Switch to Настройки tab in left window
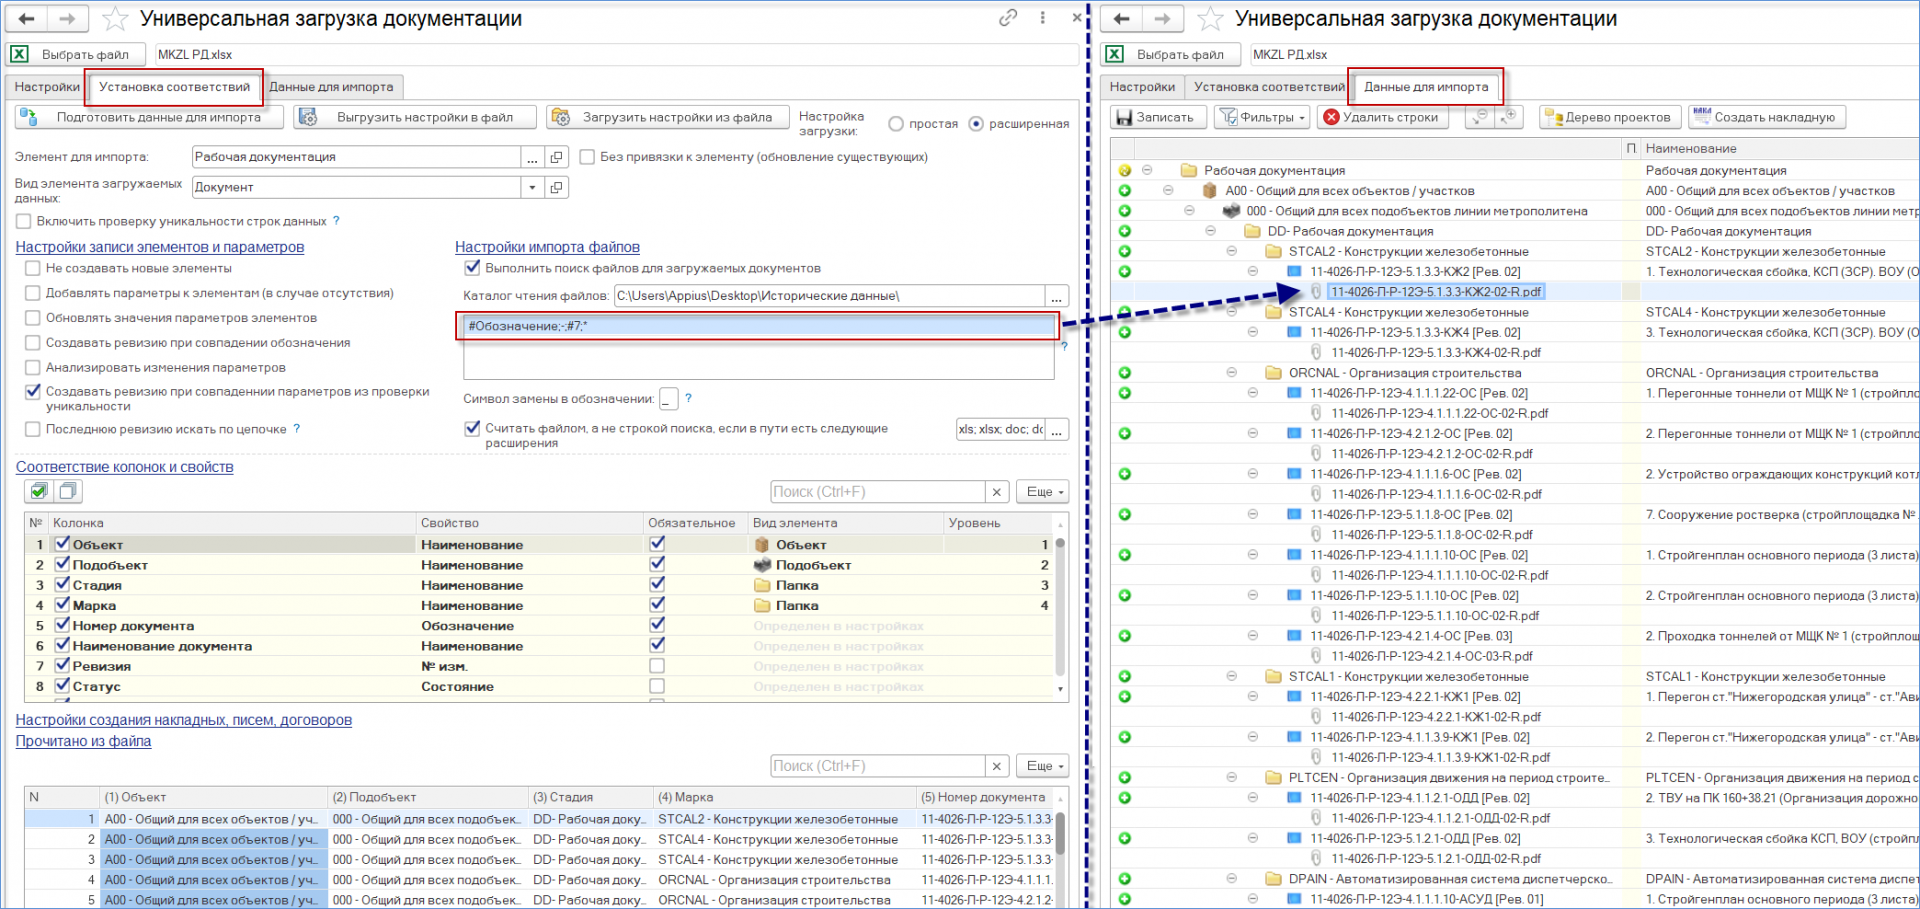Screen dimensions: 1920x909 46,87
